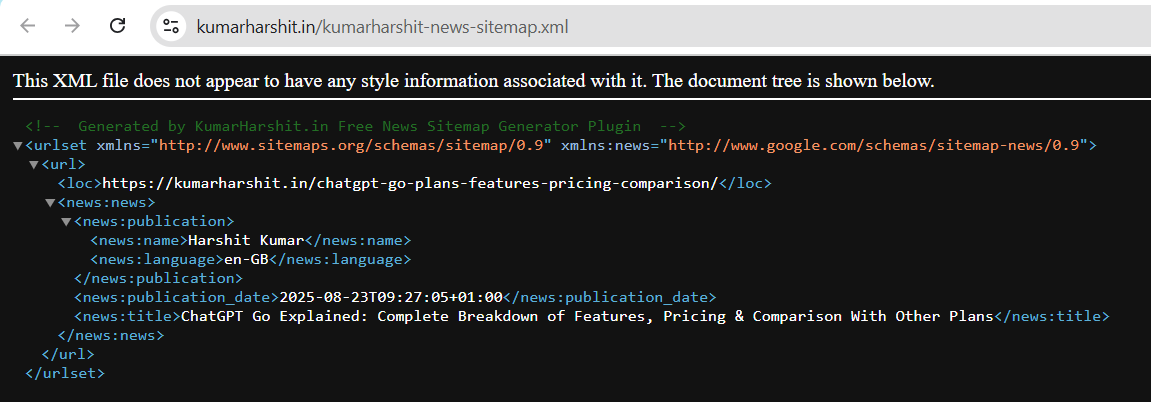Click the closing </urlset> tag
This screenshot has width=1151, height=402.
coord(65,373)
